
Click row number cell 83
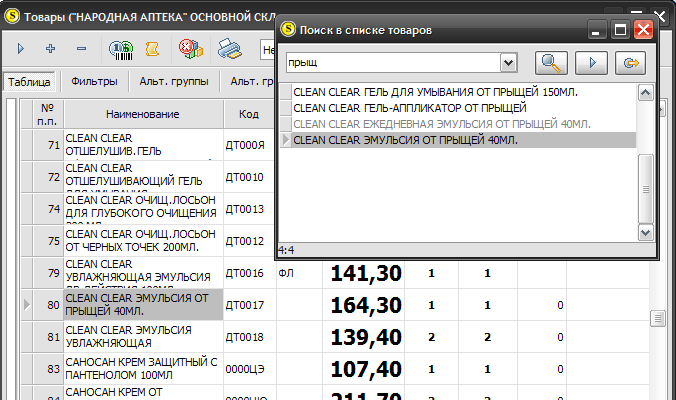[48, 369]
